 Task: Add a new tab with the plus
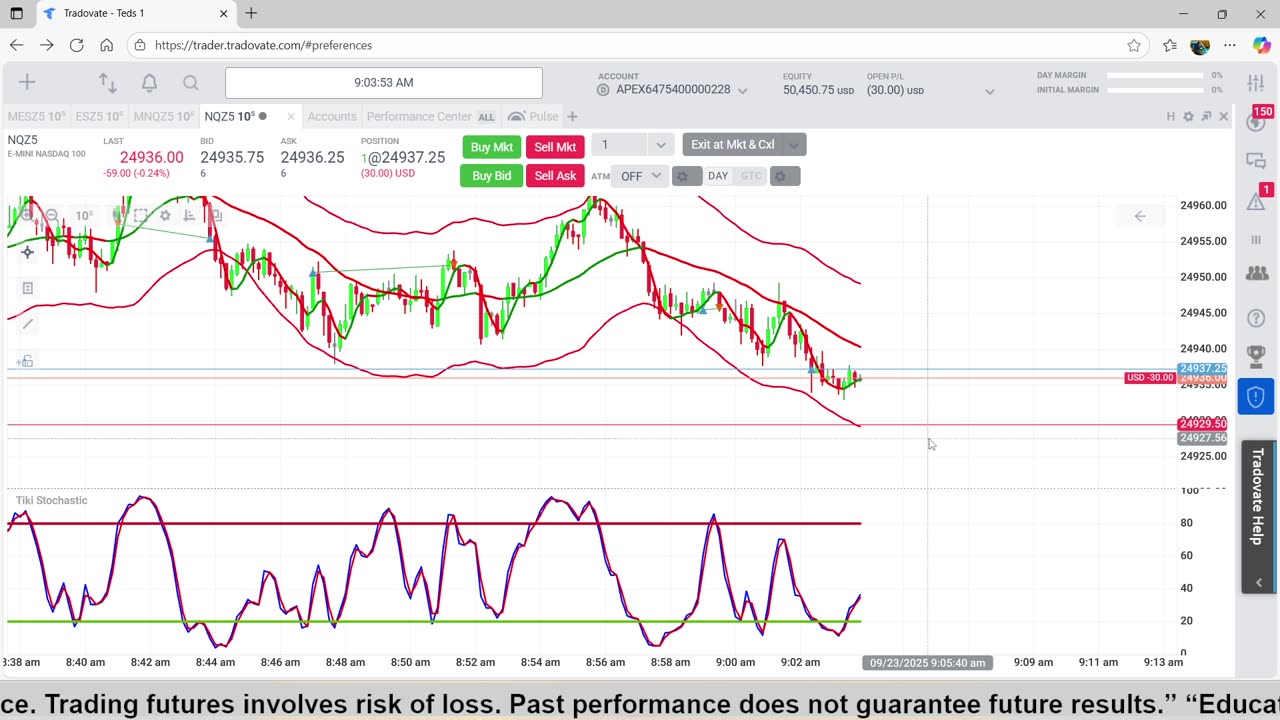point(572,117)
